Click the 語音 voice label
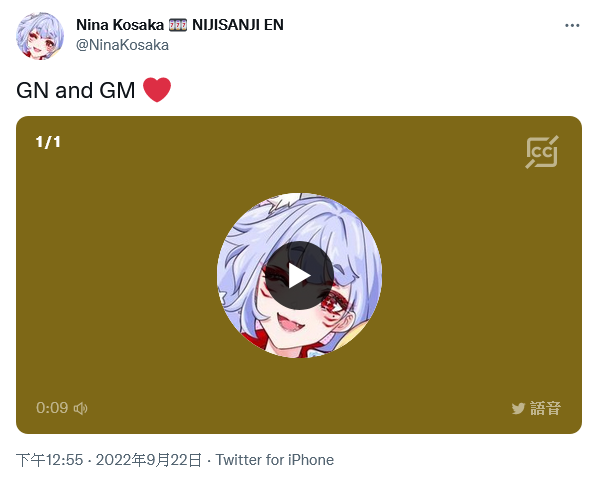This screenshot has width=598, height=484. tap(545, 408)
